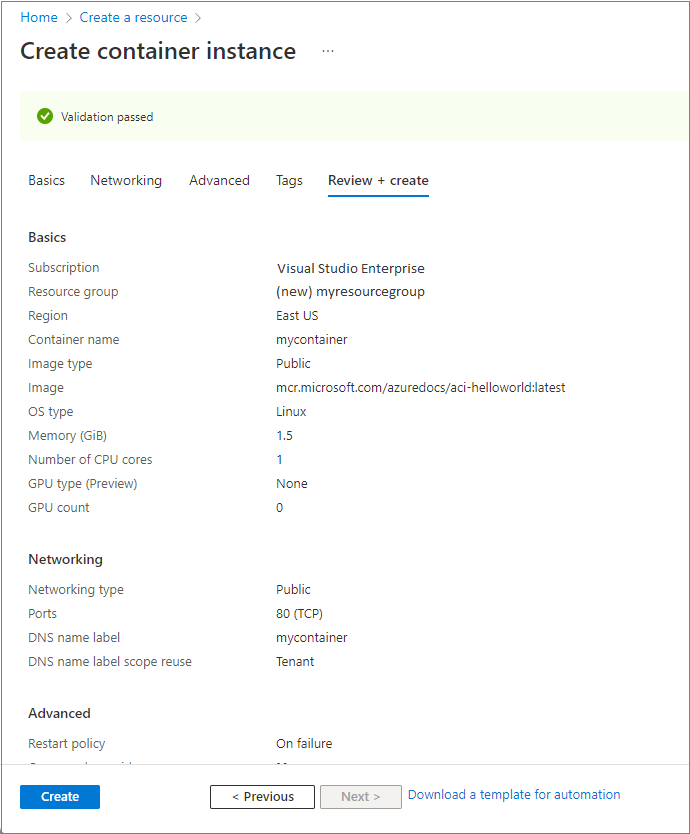Open the Advanced tab

click(219, 180)
